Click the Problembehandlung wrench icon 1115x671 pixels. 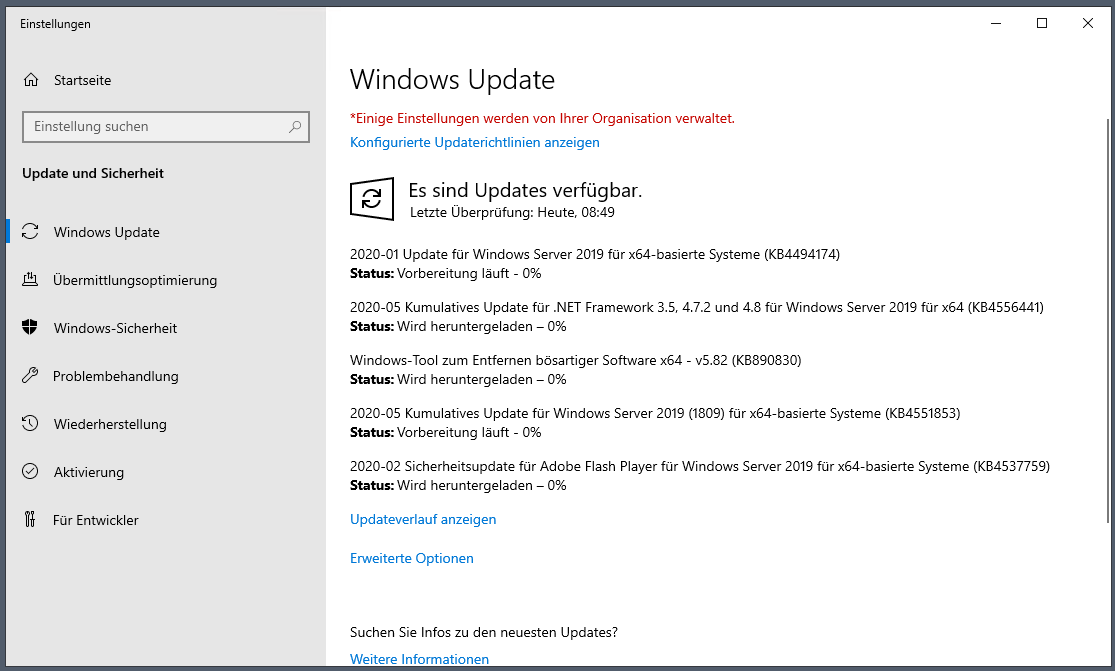click(30, 375)
